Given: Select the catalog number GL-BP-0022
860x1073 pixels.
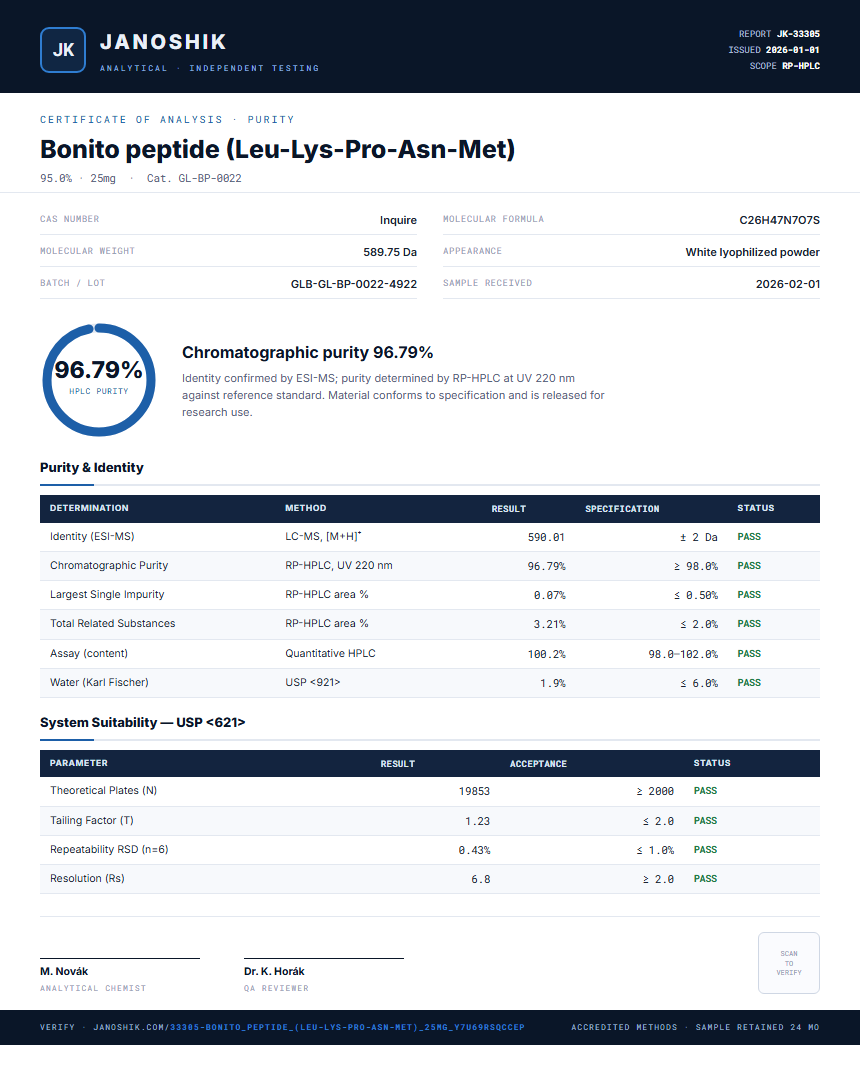Looking at the screenshot, I should coord(209,178).
